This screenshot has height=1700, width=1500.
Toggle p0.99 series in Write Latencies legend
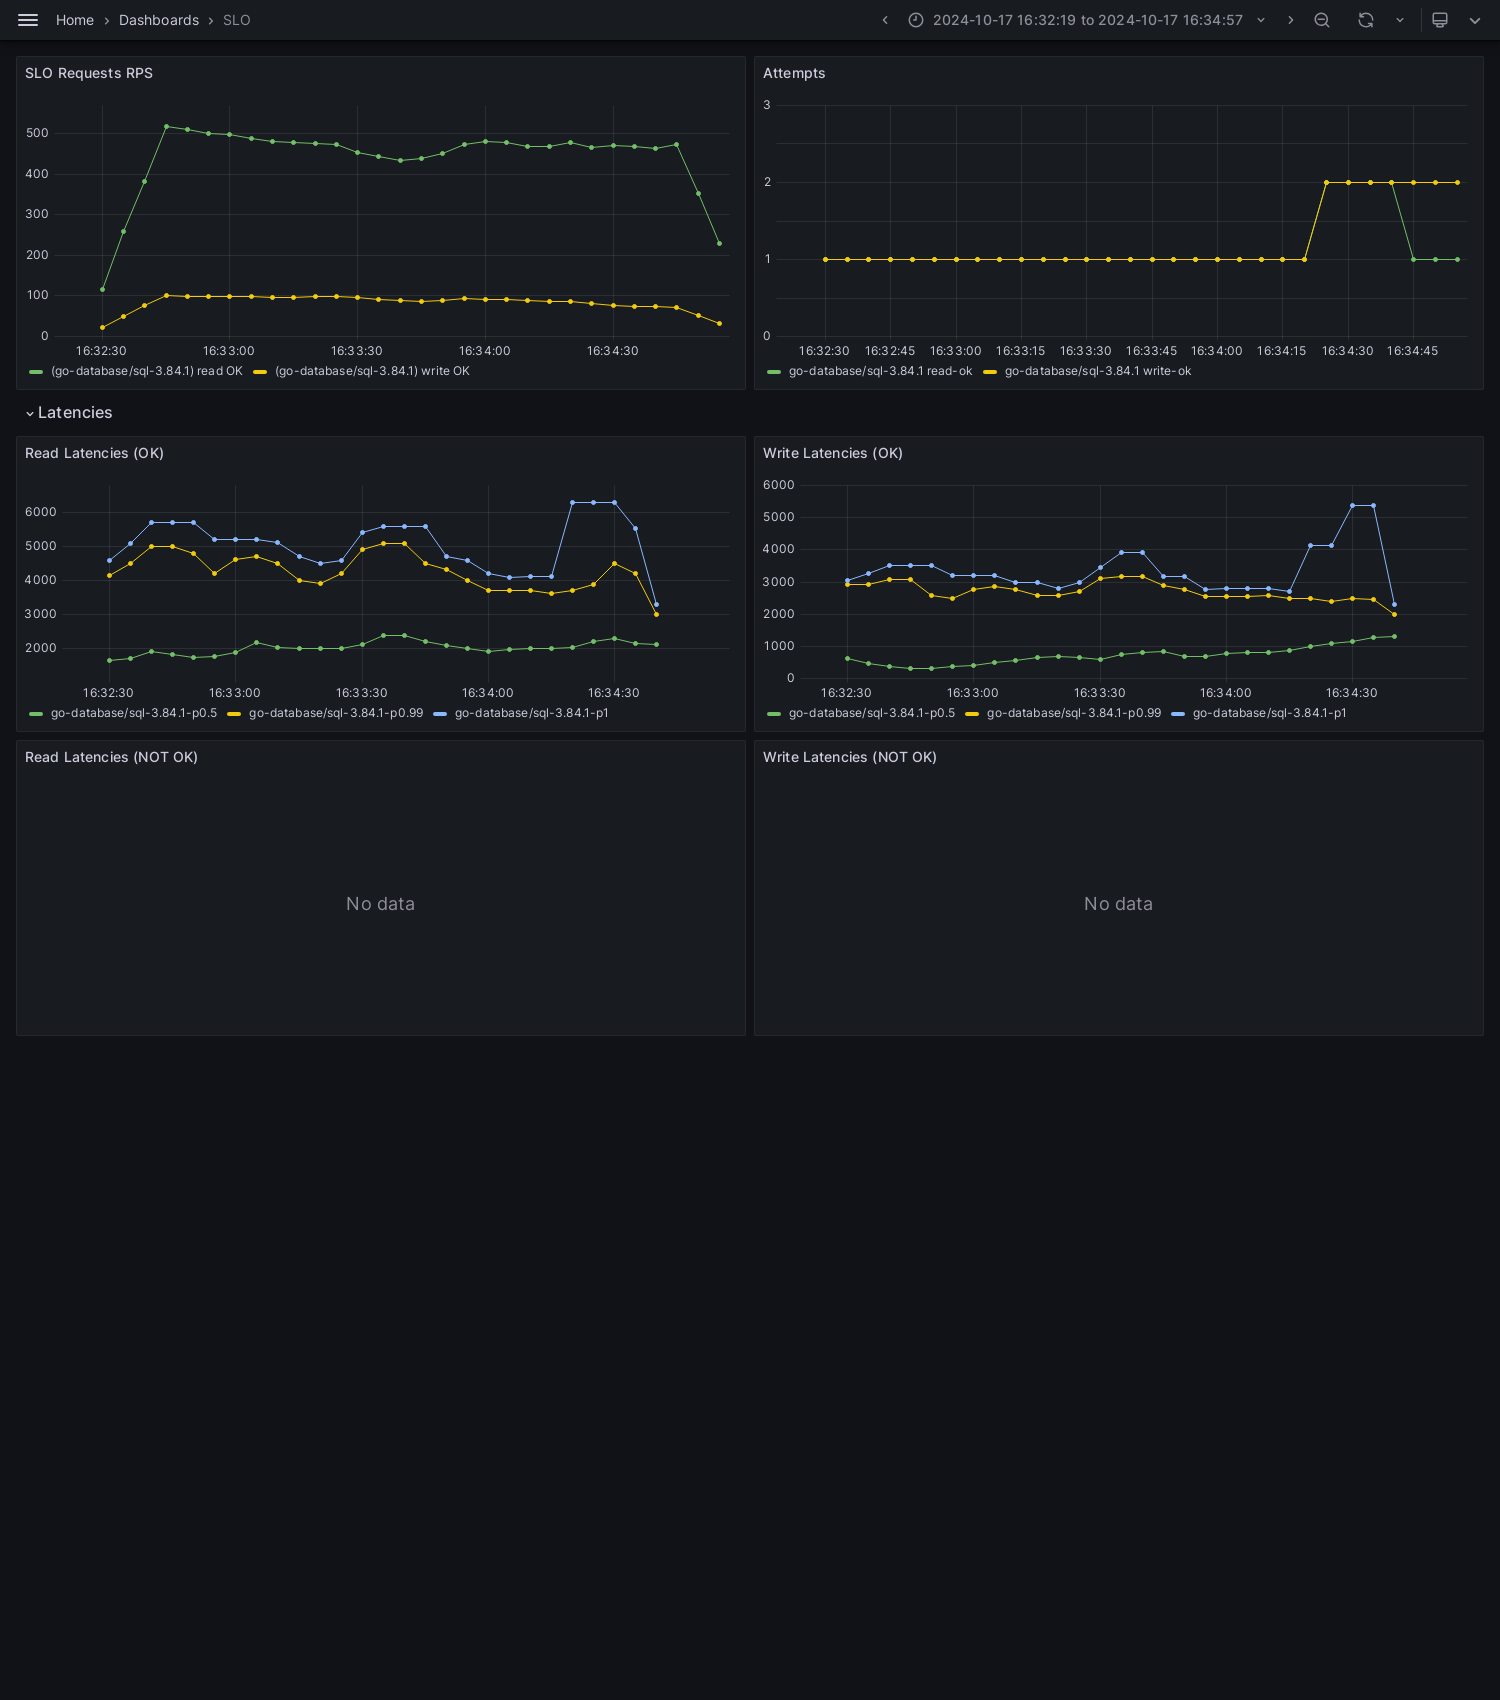click(x=1074, y=713)
